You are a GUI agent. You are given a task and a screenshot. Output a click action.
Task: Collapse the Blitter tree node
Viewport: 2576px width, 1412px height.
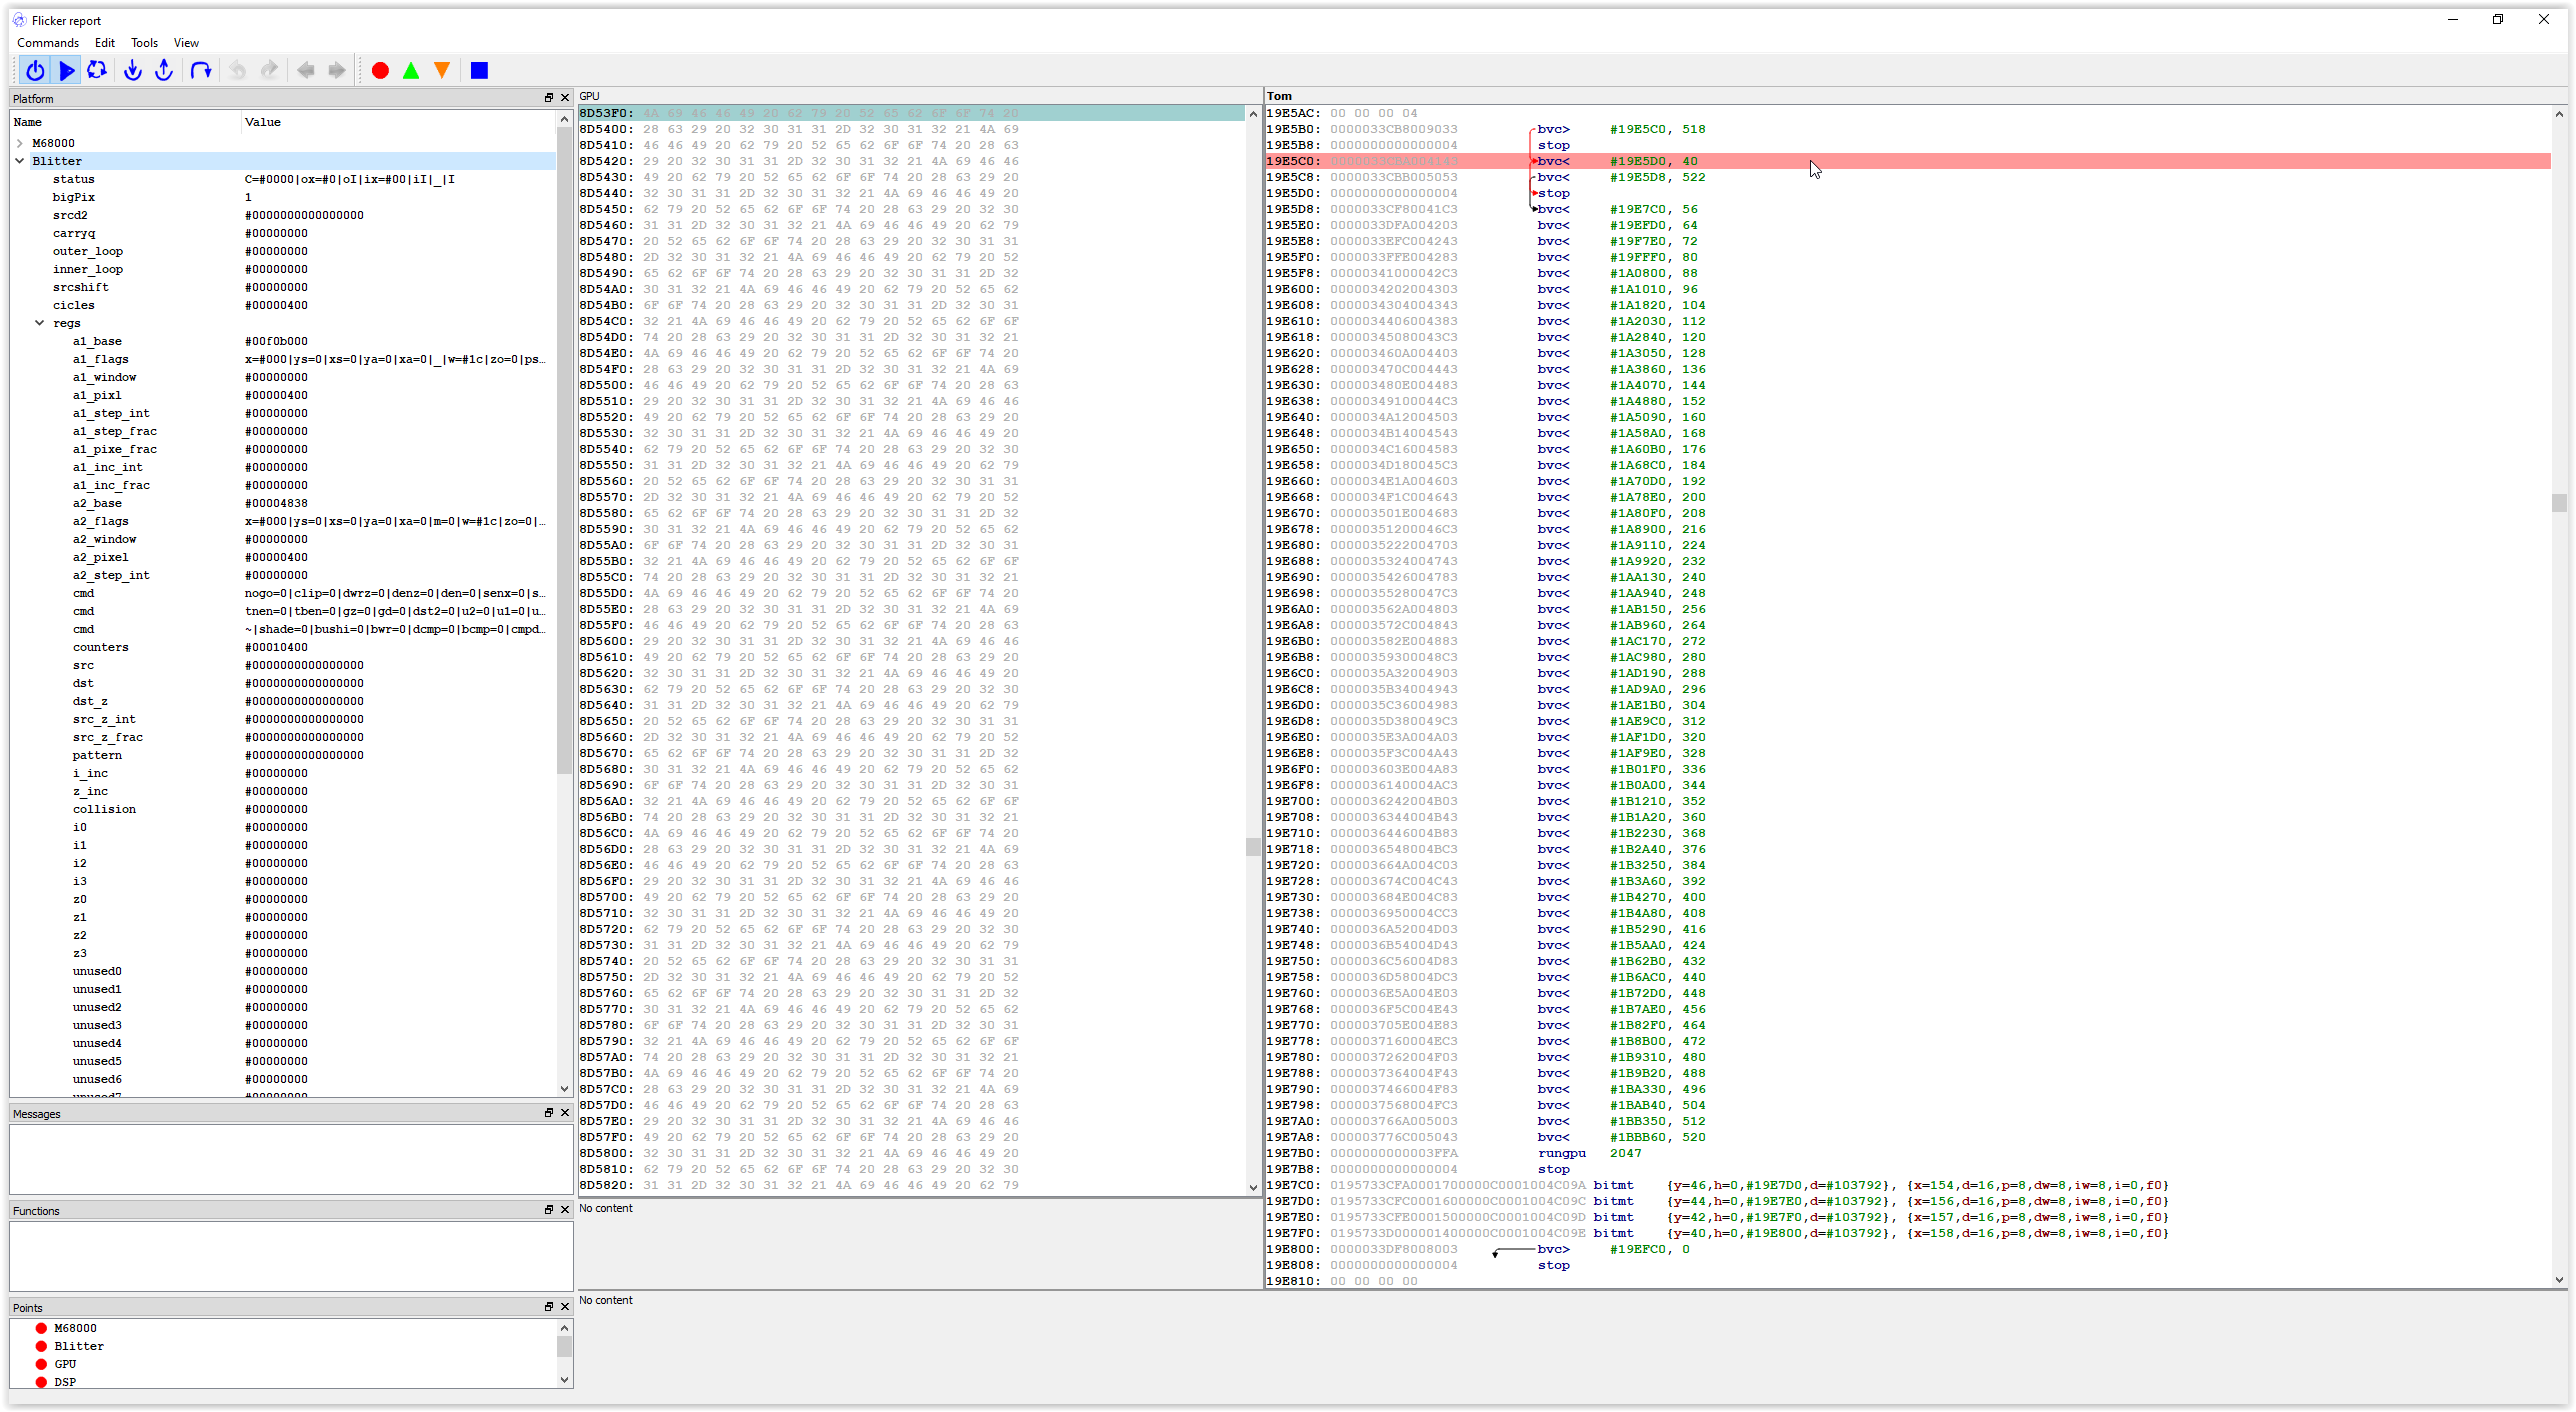[x=20, y=161]
